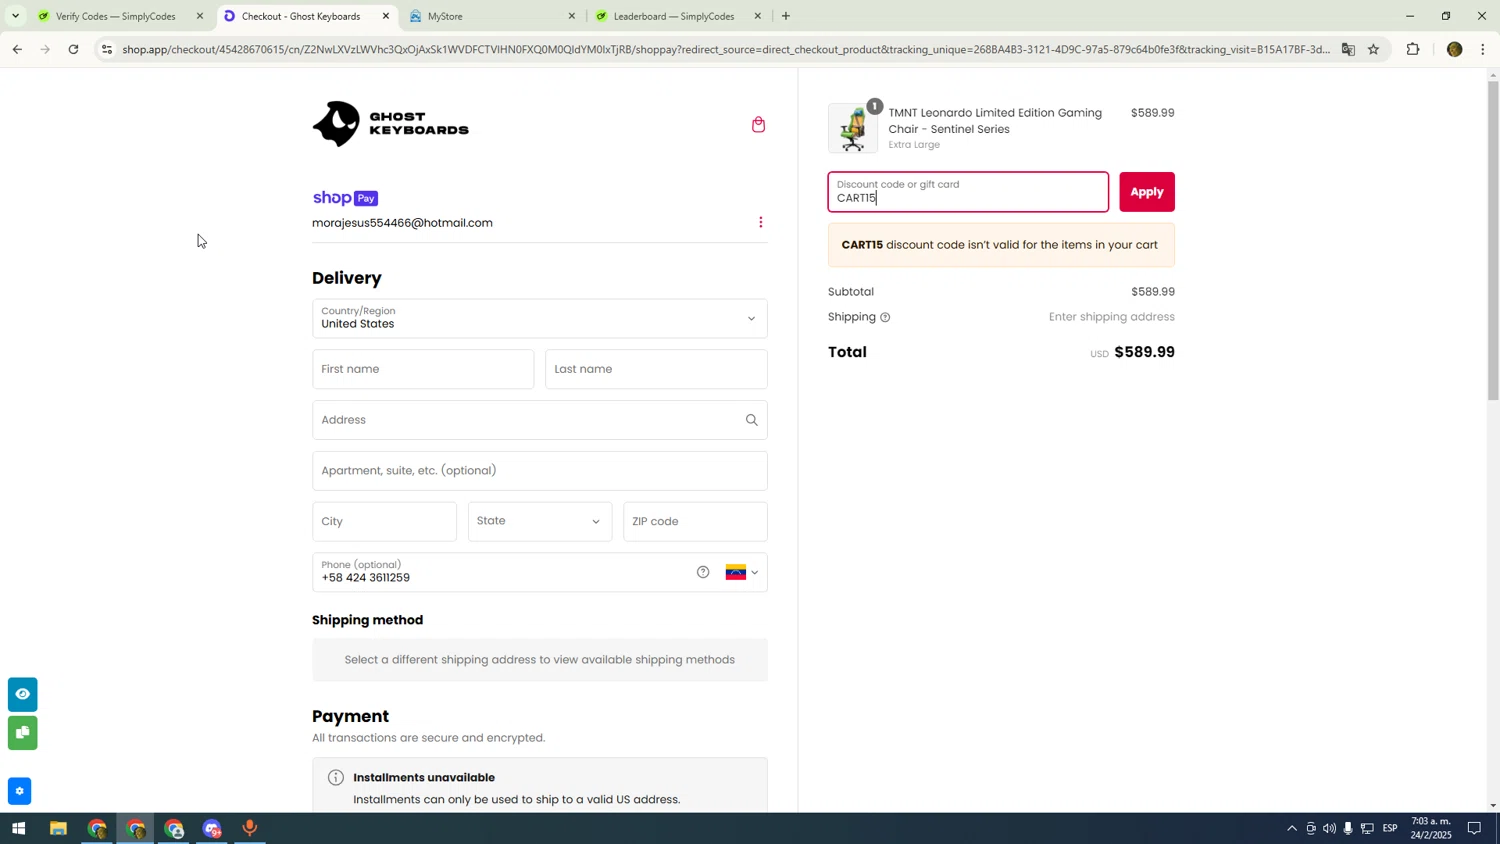Apply the CART15 discount code

pos(1147,192)
